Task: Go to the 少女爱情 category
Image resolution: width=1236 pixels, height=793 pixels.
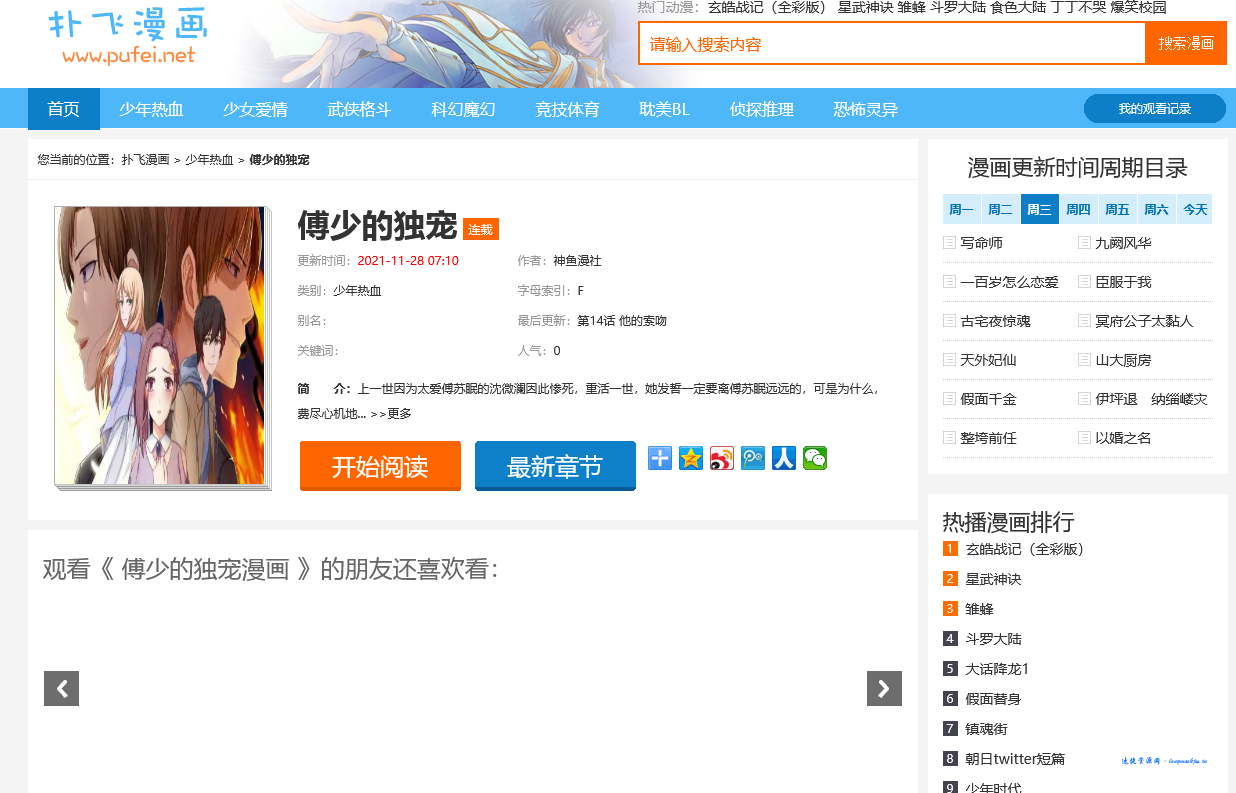Action: tap(255, 109)
